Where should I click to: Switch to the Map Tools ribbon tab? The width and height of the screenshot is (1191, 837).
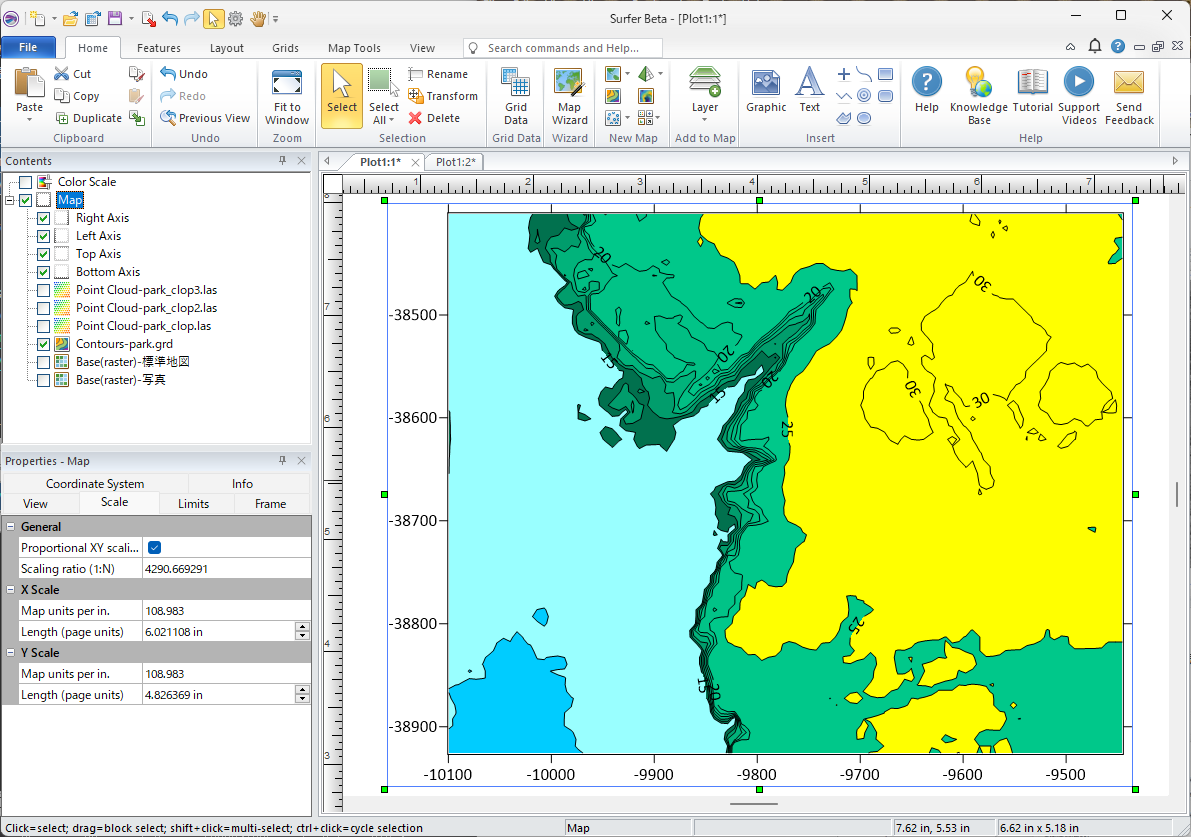[x=354, y=48]
